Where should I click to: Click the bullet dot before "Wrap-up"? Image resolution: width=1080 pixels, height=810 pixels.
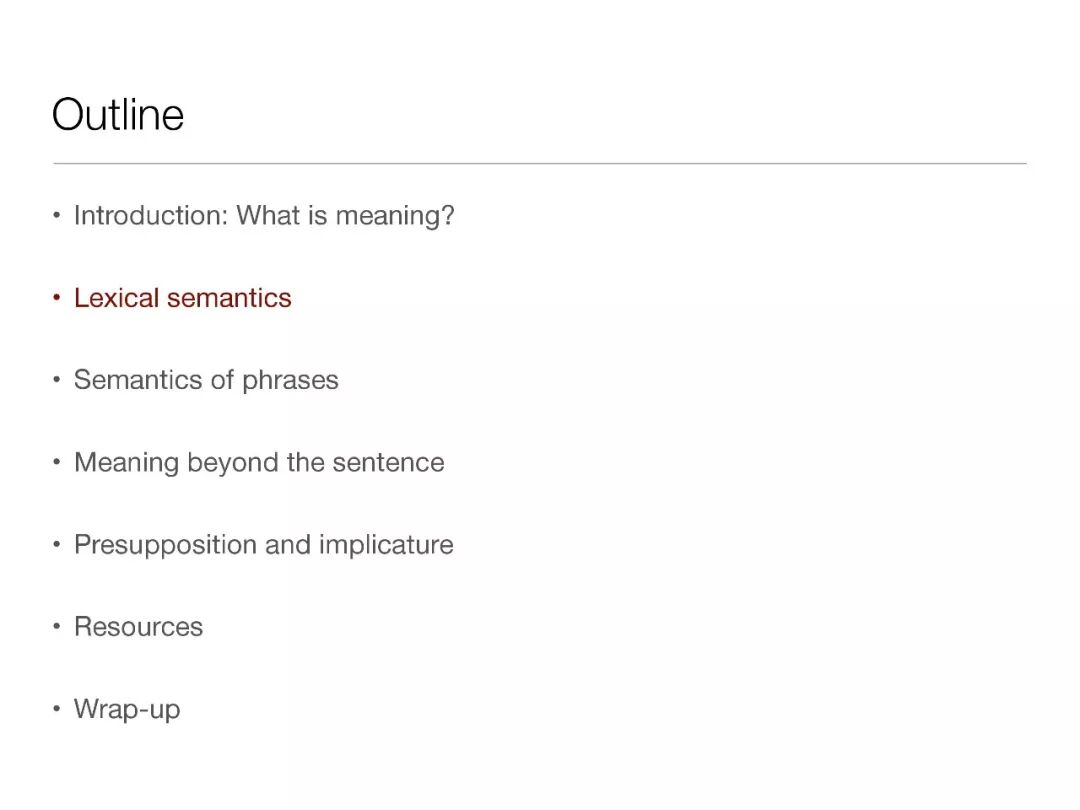point(57,710)
